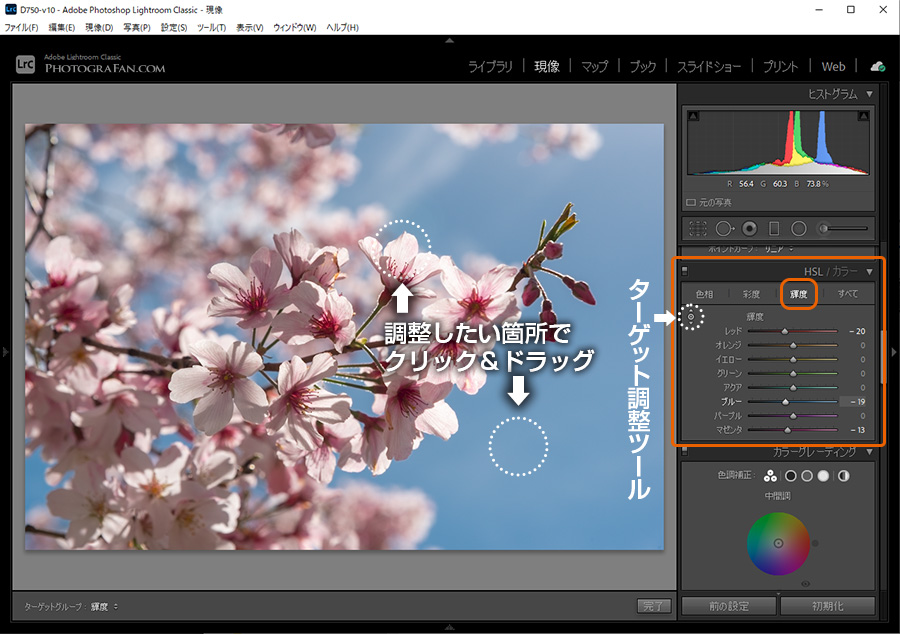Click the Lrc identity plate logo
900x634 pixels.
pyautogui.click(x=25, y=64)
